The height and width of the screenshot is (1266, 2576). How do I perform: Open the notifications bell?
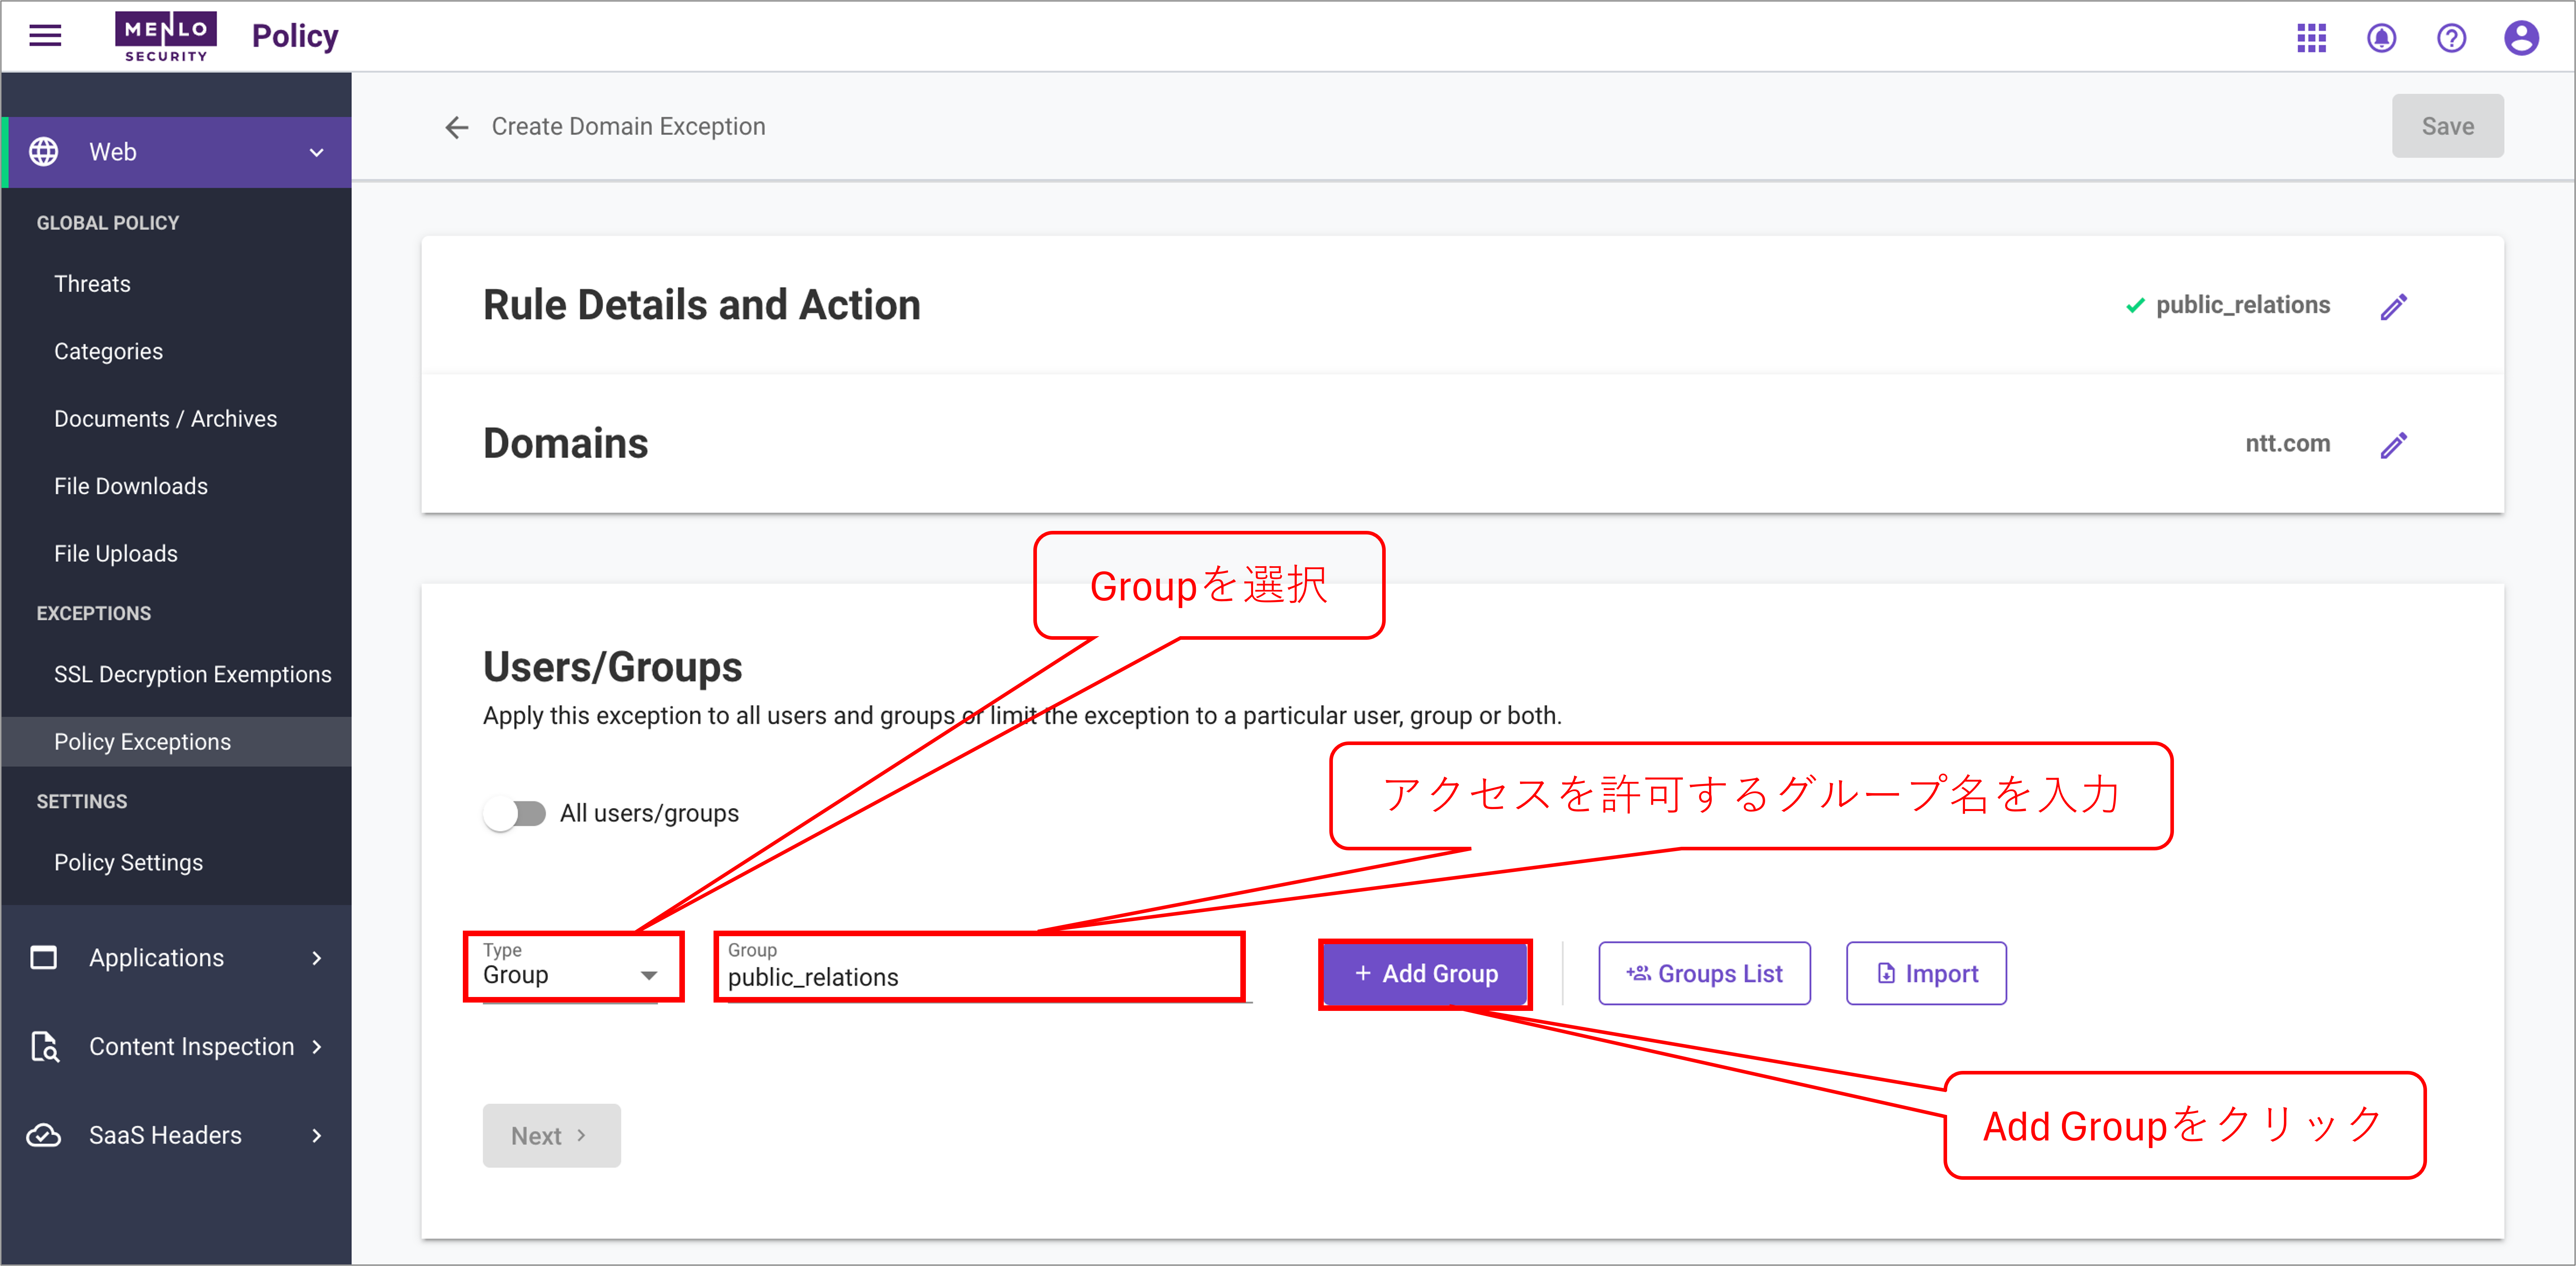coord(2382,38)
